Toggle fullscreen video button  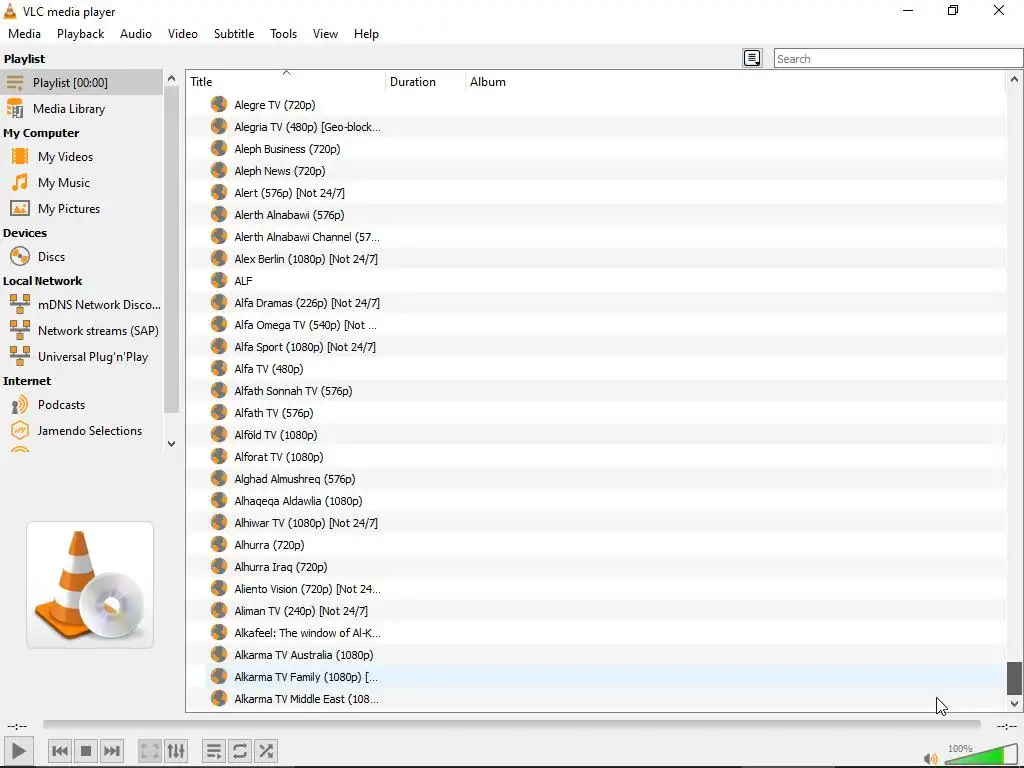150,751
